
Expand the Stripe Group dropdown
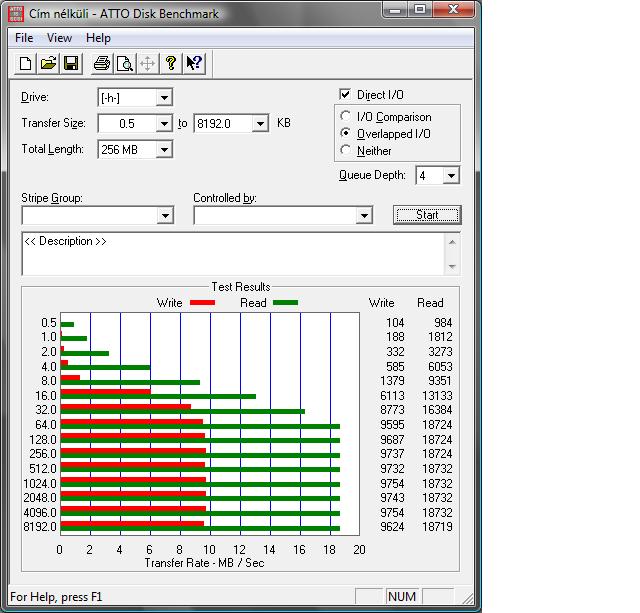(x=165, y=215)
